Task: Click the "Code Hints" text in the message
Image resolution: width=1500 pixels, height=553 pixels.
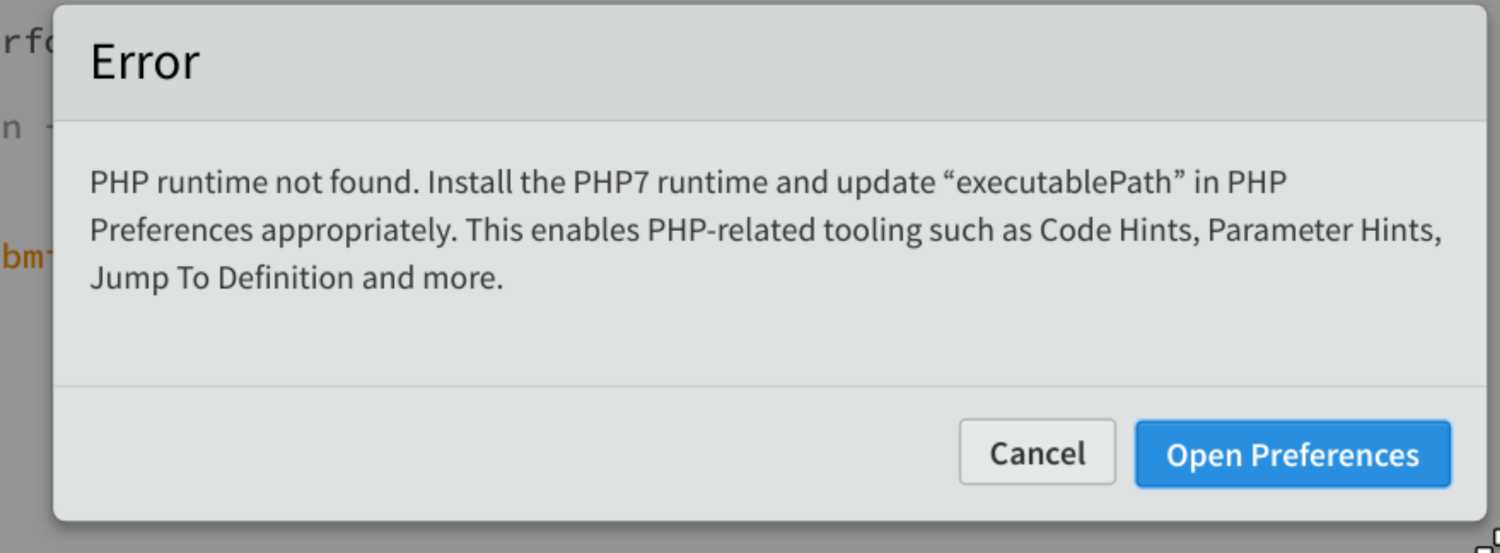Action: click(1119, 231)
